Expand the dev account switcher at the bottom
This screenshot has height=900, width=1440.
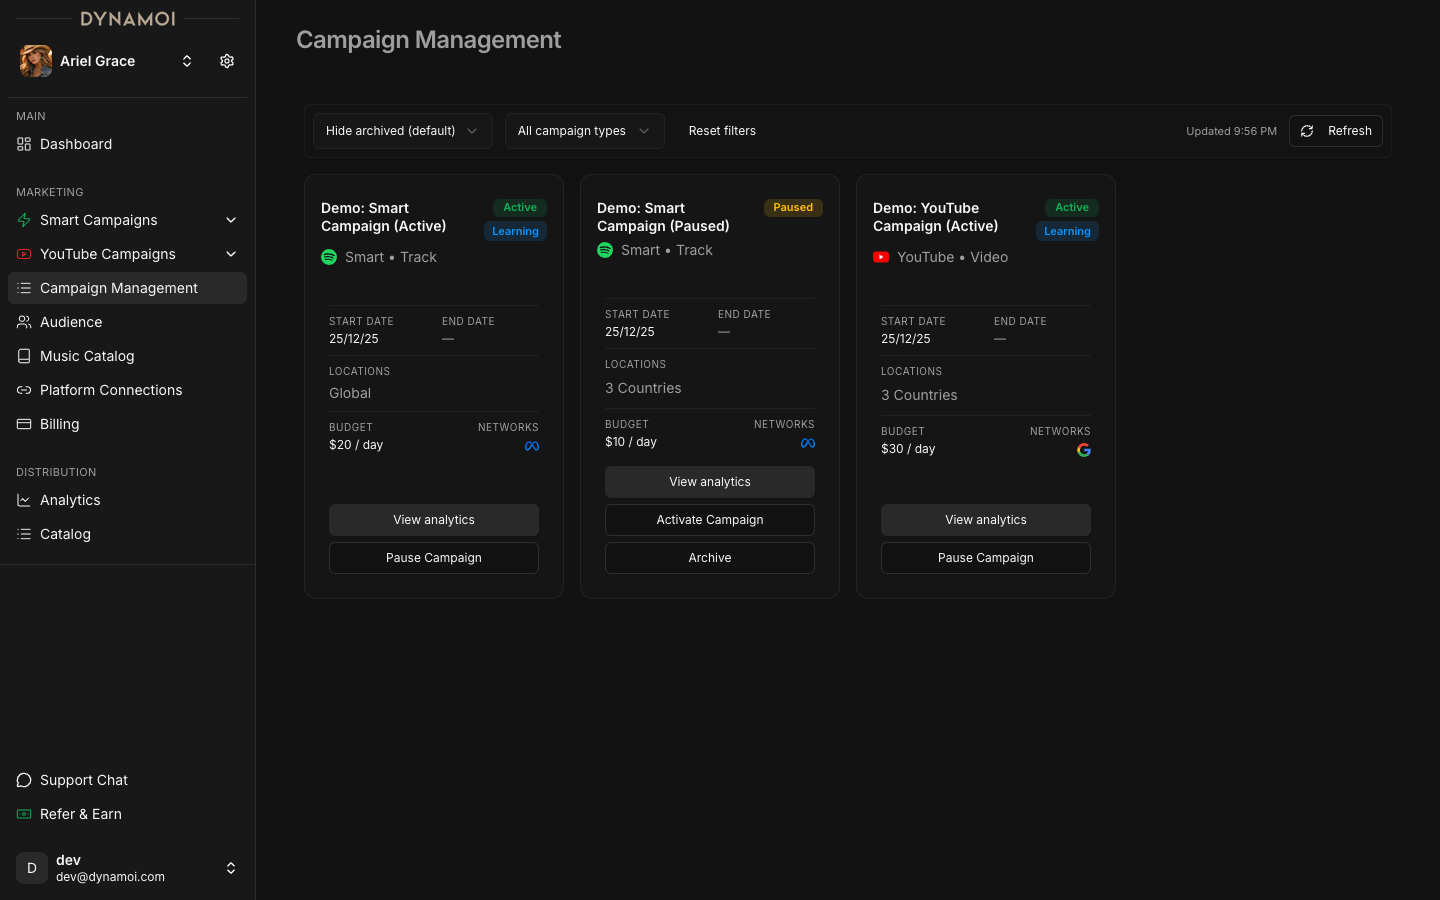[231, 868]
